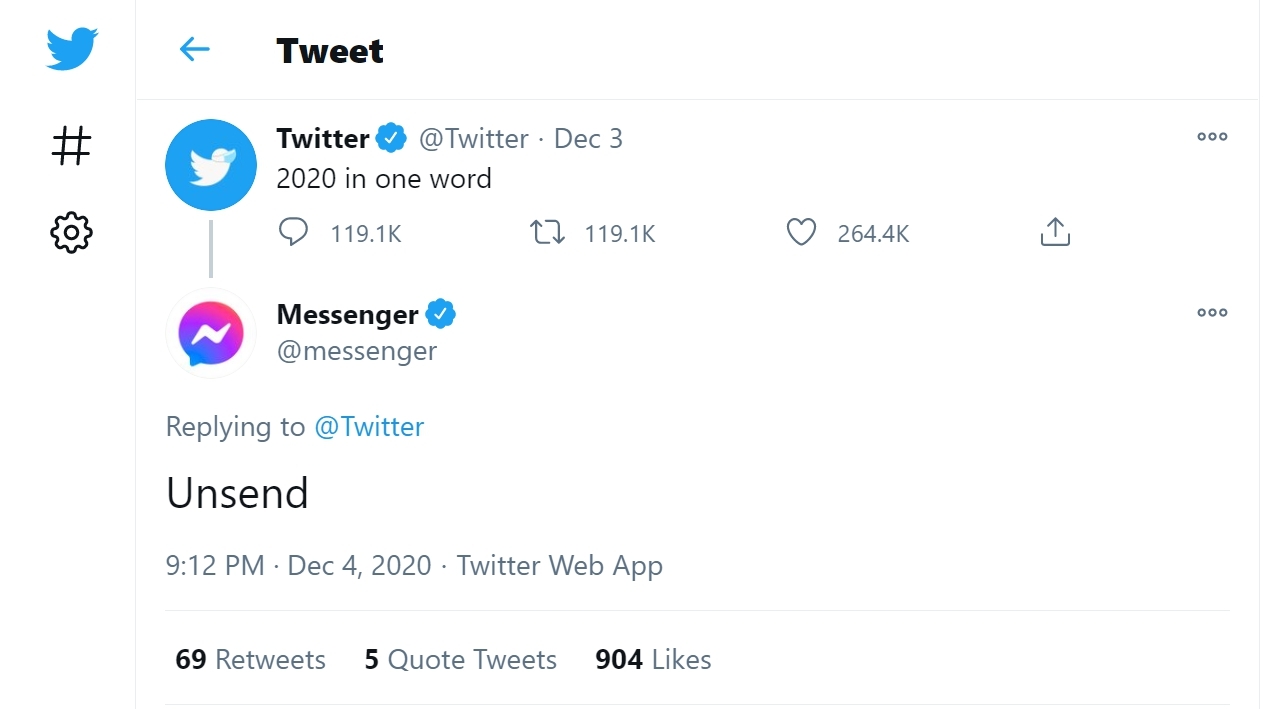The width and height of the screenshot is (1263, 709).
Task: Open the Twitter profile avatar
Action: [211, 165]
